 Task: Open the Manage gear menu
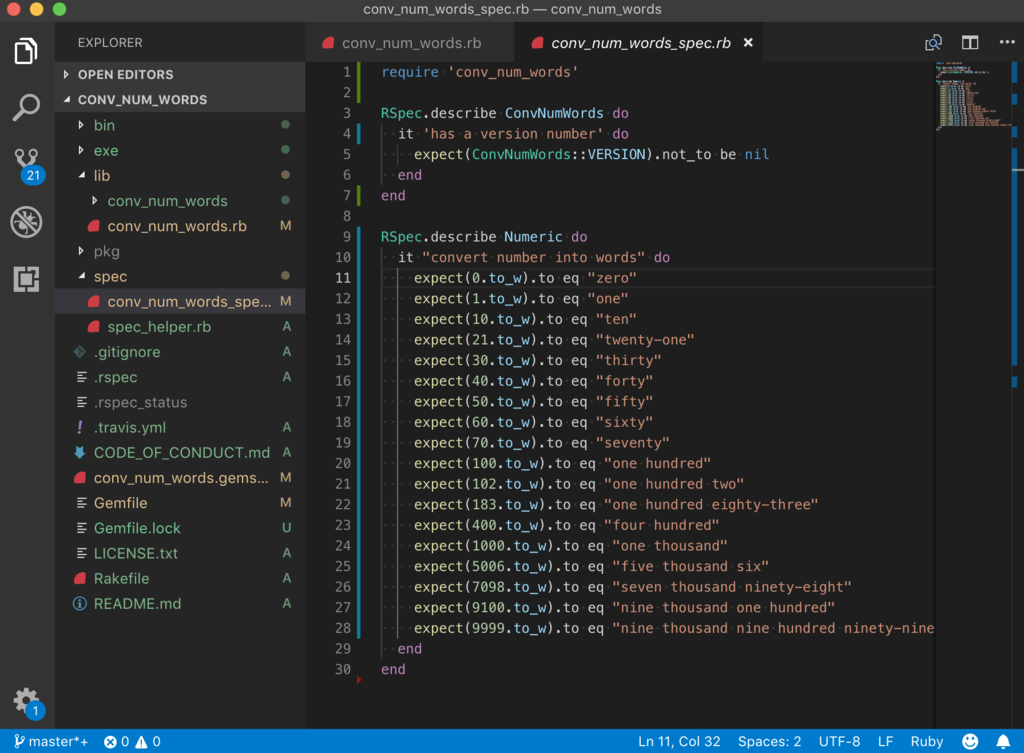[27, 703]
